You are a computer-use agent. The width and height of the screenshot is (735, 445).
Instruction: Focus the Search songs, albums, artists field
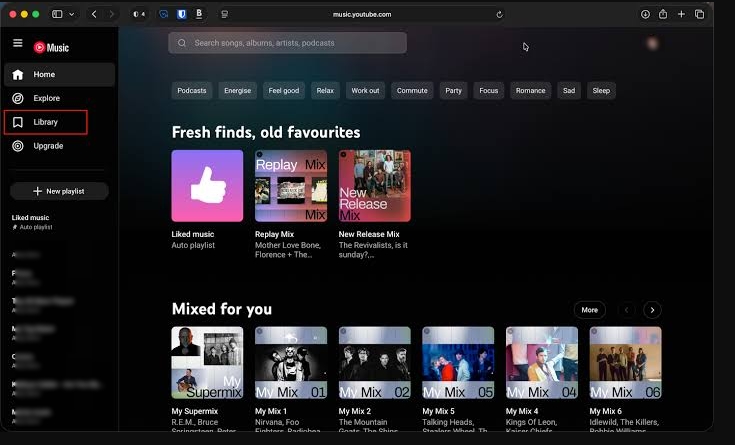coord(287,43)
